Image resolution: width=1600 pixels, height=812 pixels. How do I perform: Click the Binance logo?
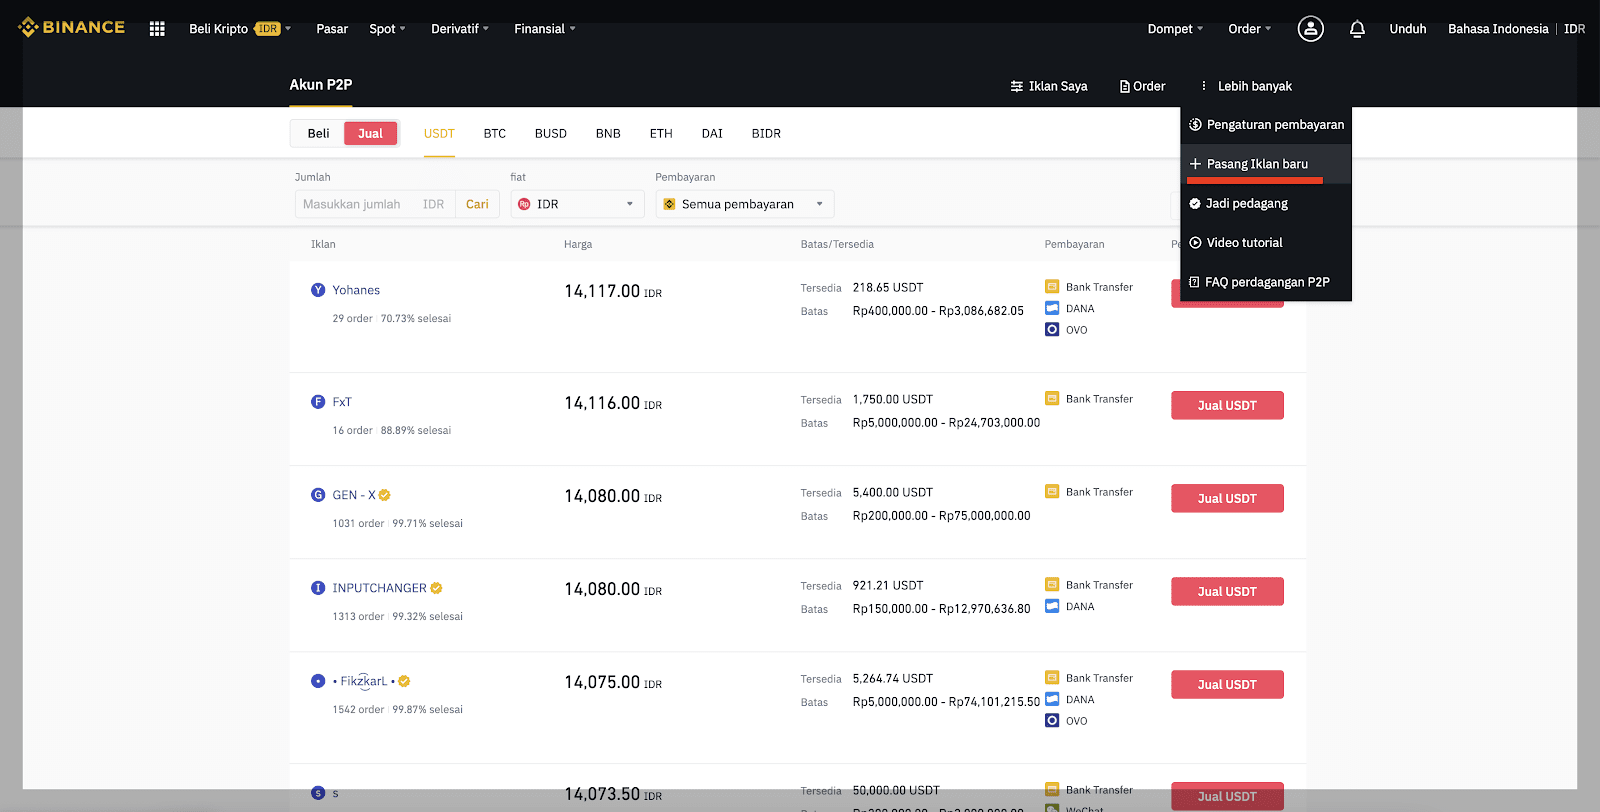pyautogui.click(x=71, y=28)
